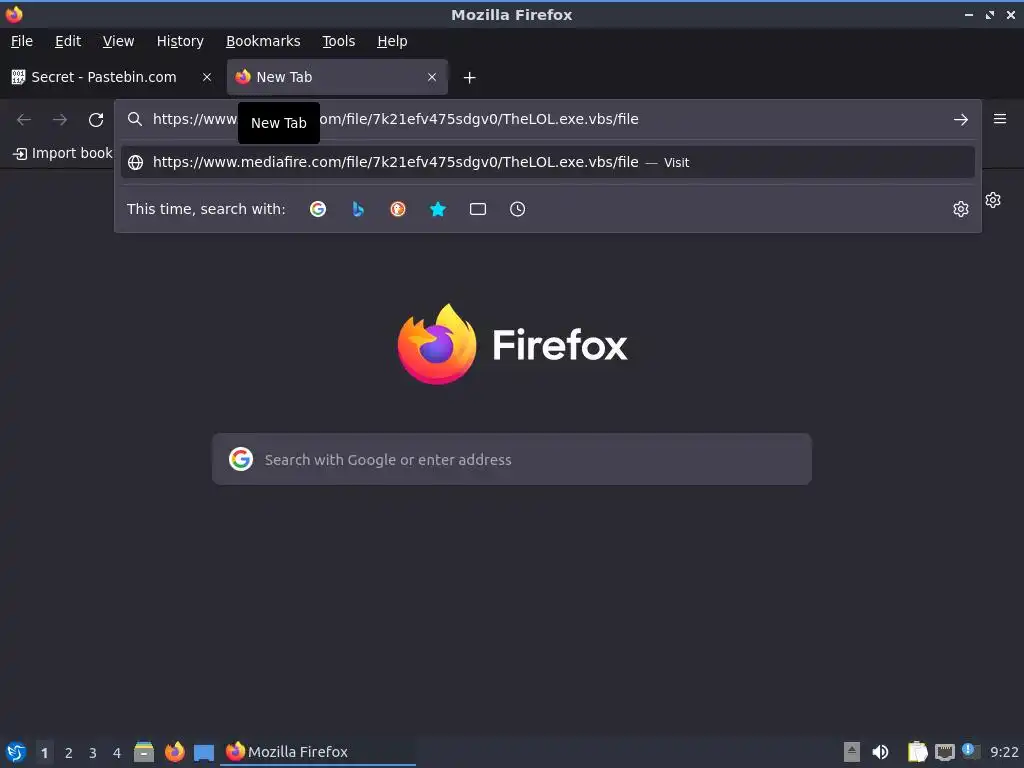
Task: Open the Firefox hamburger menu
Action: click(x=1000, y=119)
